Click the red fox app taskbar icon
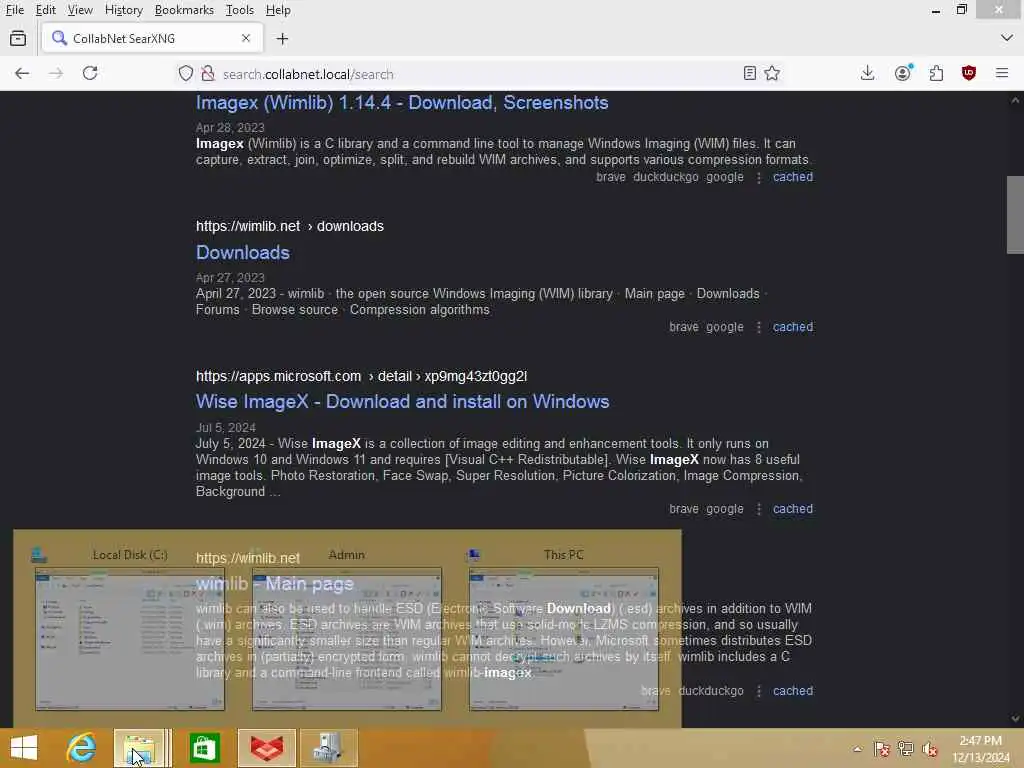 click(x=266, y=748)
